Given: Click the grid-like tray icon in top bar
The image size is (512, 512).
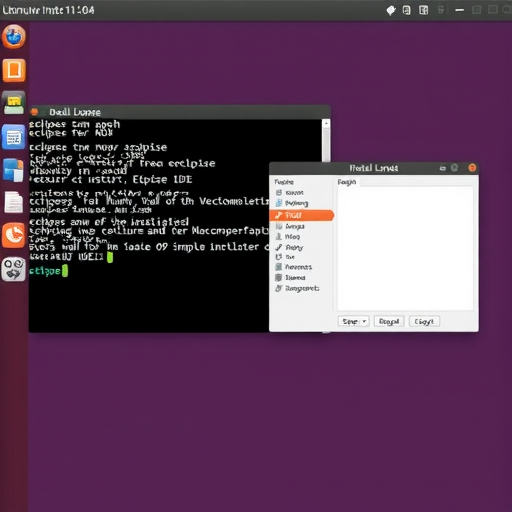Looking at the screenshot, I should pos(424,10).
